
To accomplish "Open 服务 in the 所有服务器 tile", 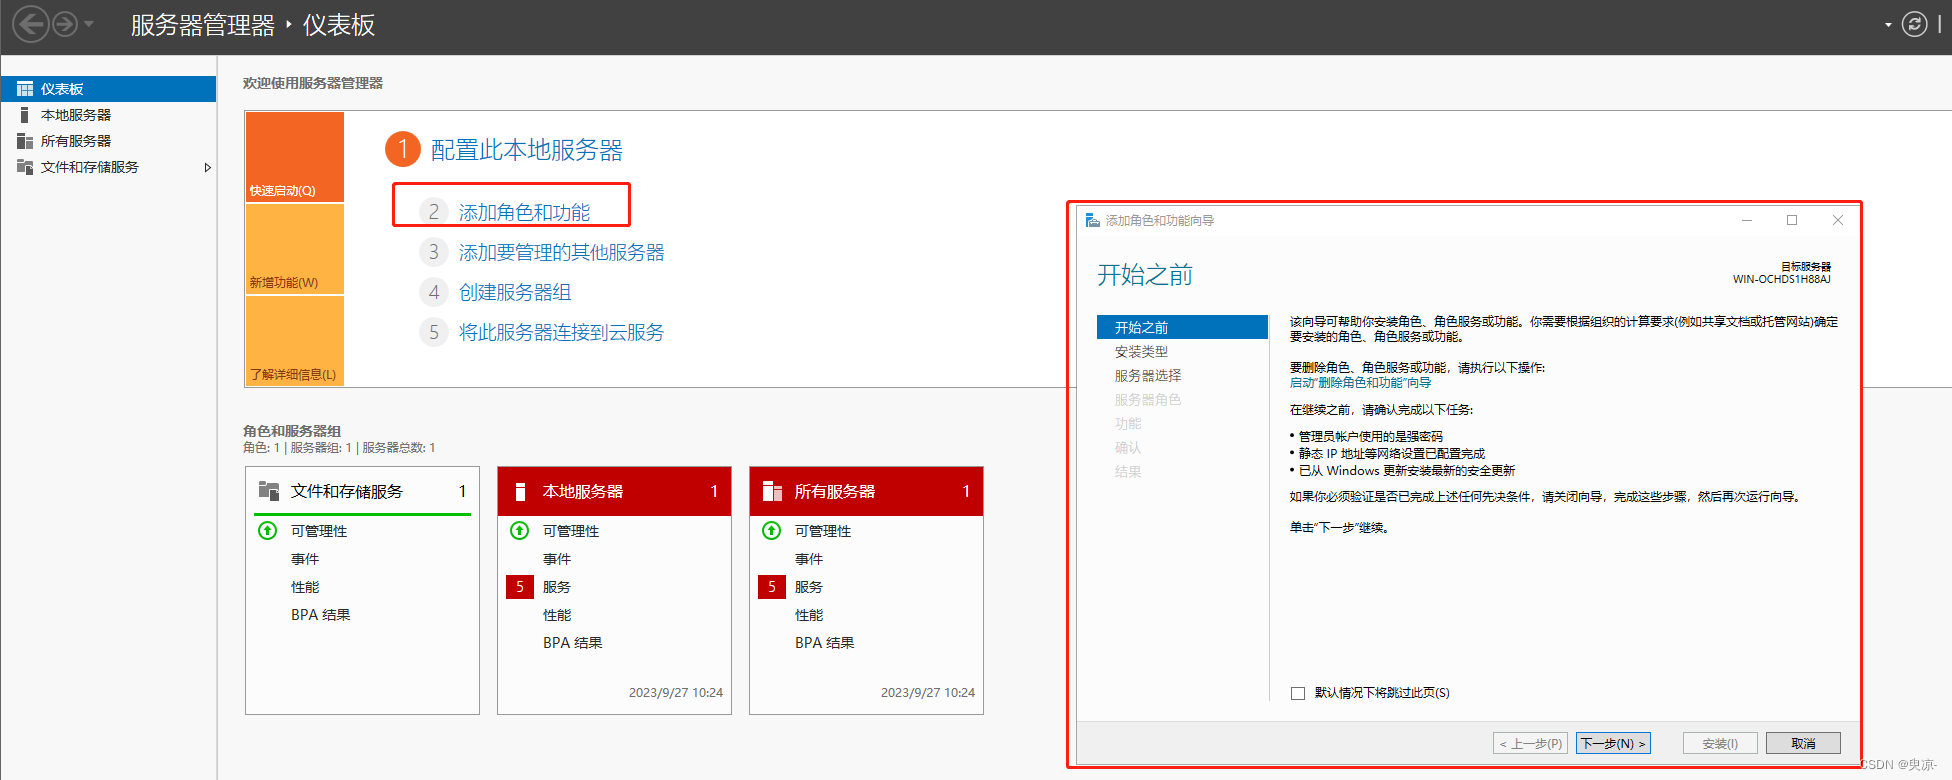I will pos(809,587).
